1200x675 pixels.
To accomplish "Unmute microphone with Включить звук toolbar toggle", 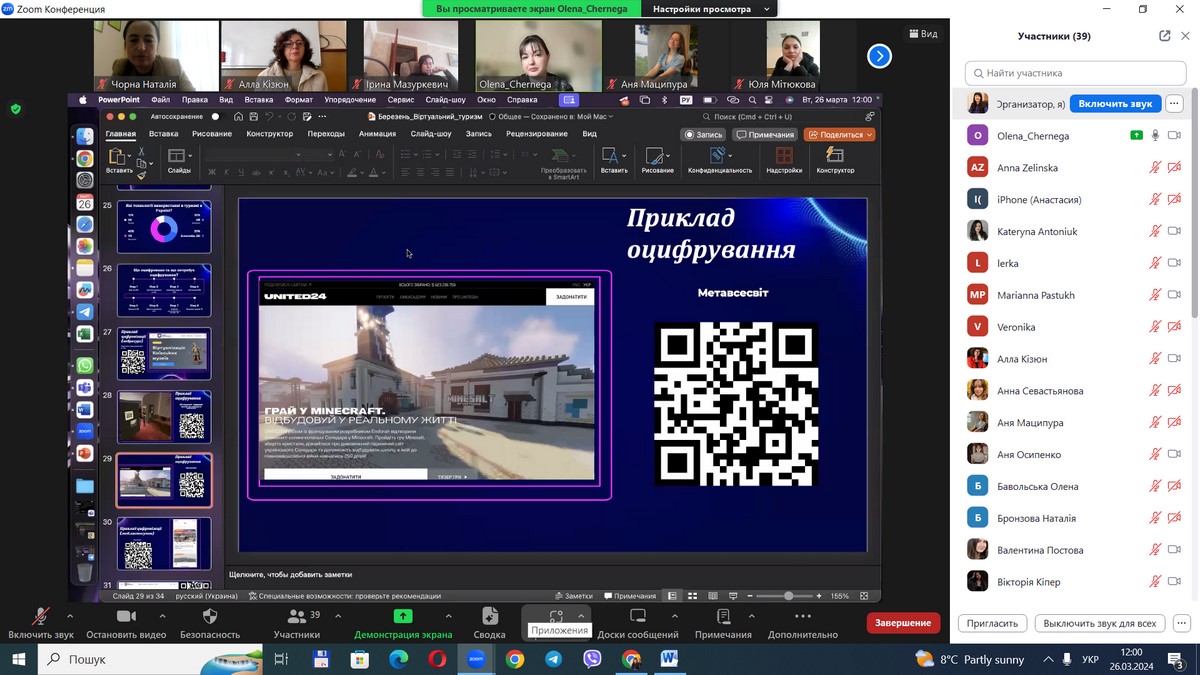I will coord(41,617).
